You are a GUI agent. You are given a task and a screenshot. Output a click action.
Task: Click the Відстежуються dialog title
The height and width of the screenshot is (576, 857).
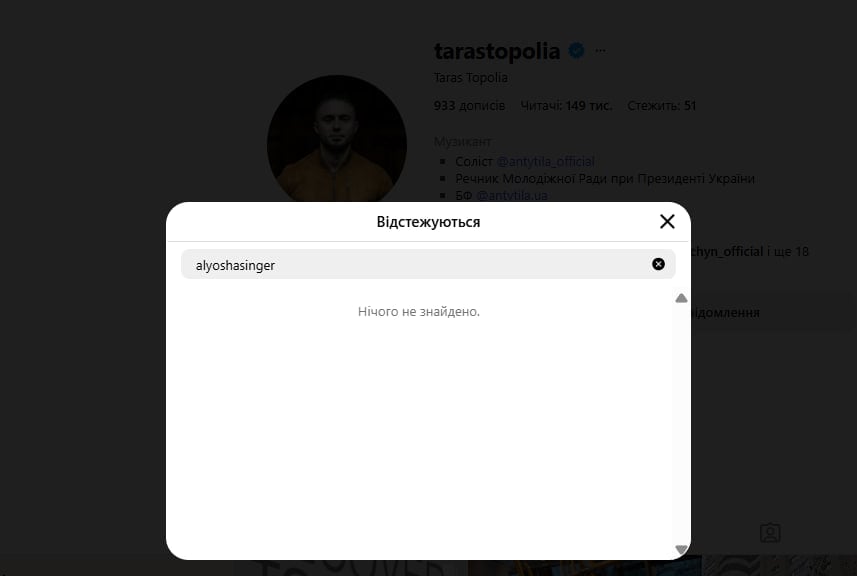click(x=428, y=222)
